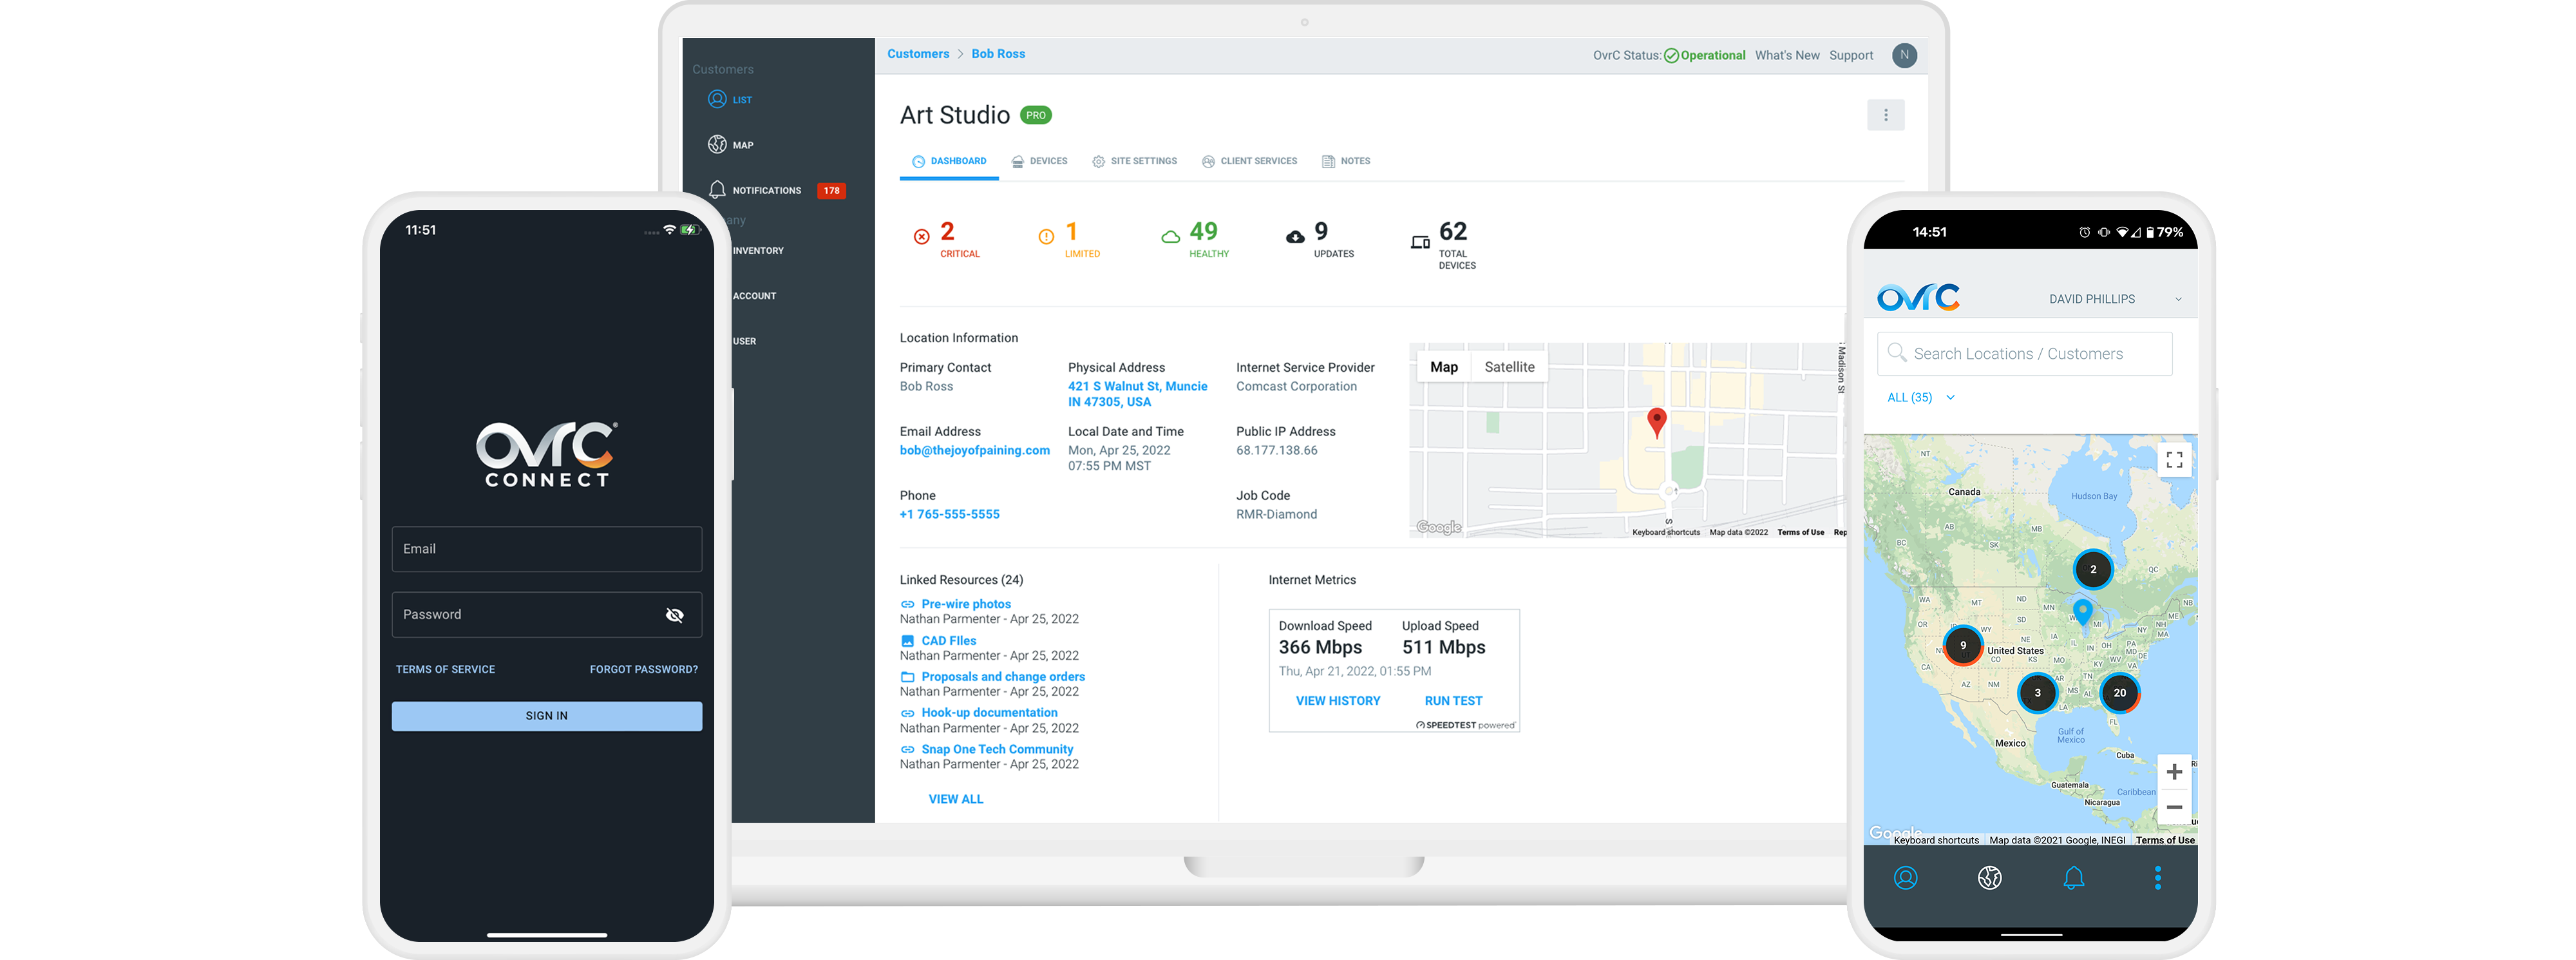Expand the David Phillips account dropdown

click(x=2178, y=299)
